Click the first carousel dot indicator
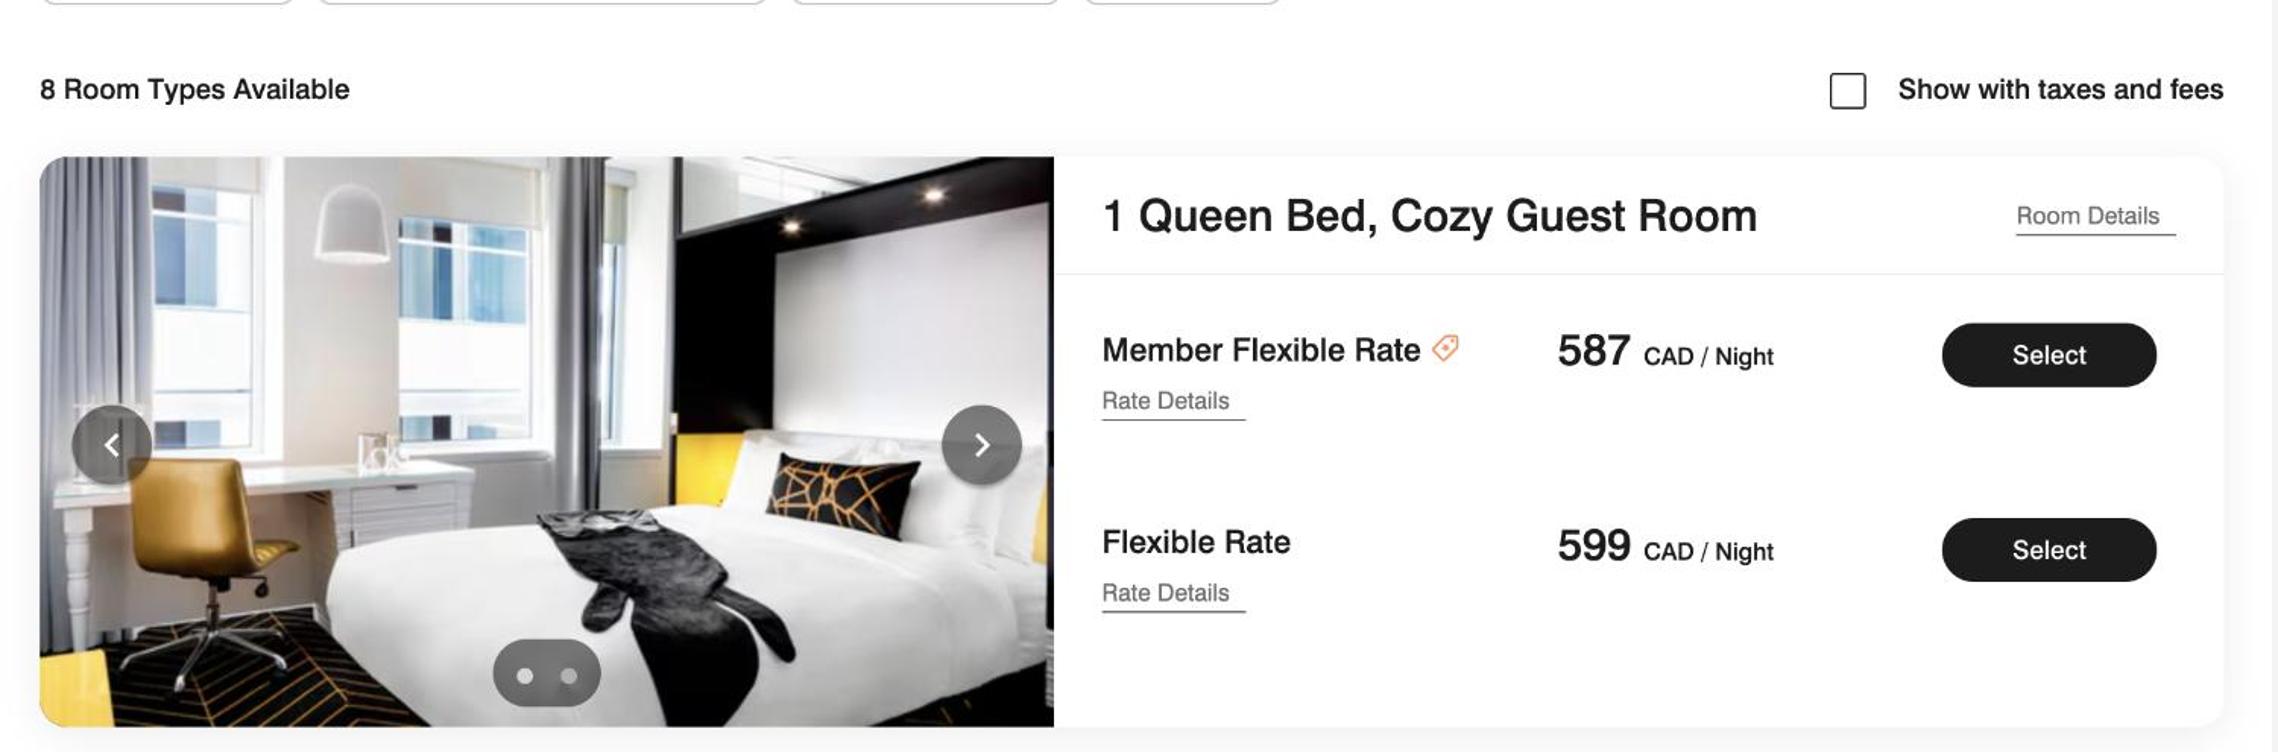This screenshot has width=2278, height=752. [525, 676]
